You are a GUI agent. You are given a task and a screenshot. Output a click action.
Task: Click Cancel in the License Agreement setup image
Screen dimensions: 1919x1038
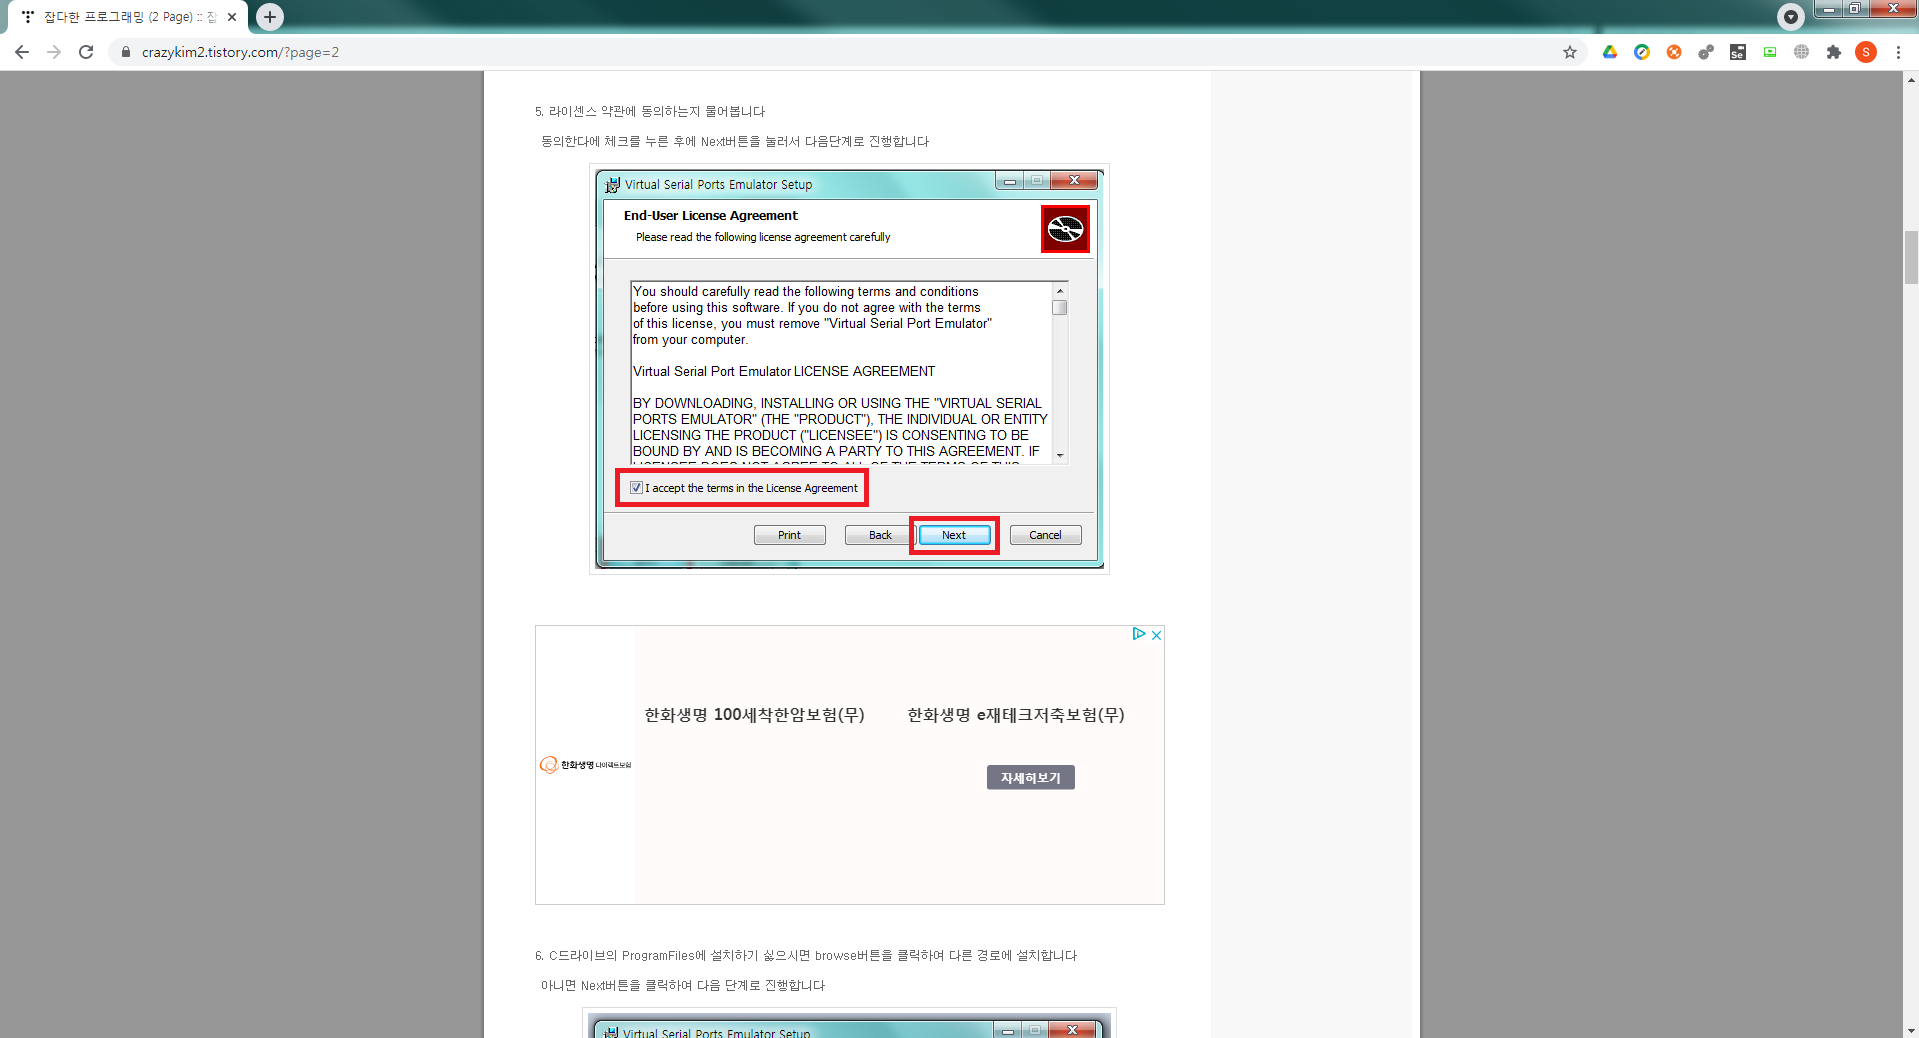(x=1046, y=535)
